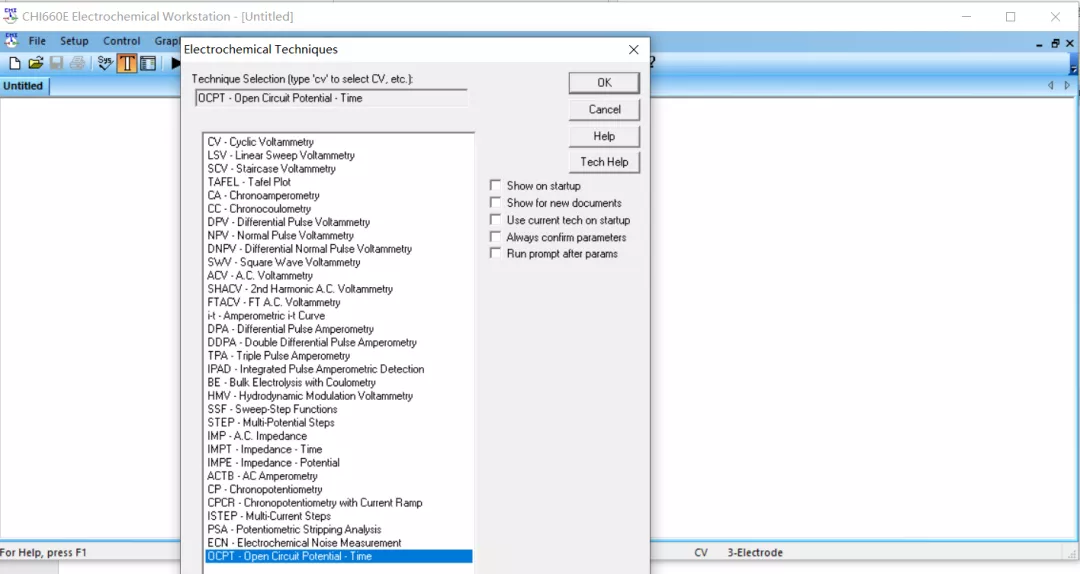Restore the inner document window
The height and width of the screenshot is (574, 1080).
1055,43
